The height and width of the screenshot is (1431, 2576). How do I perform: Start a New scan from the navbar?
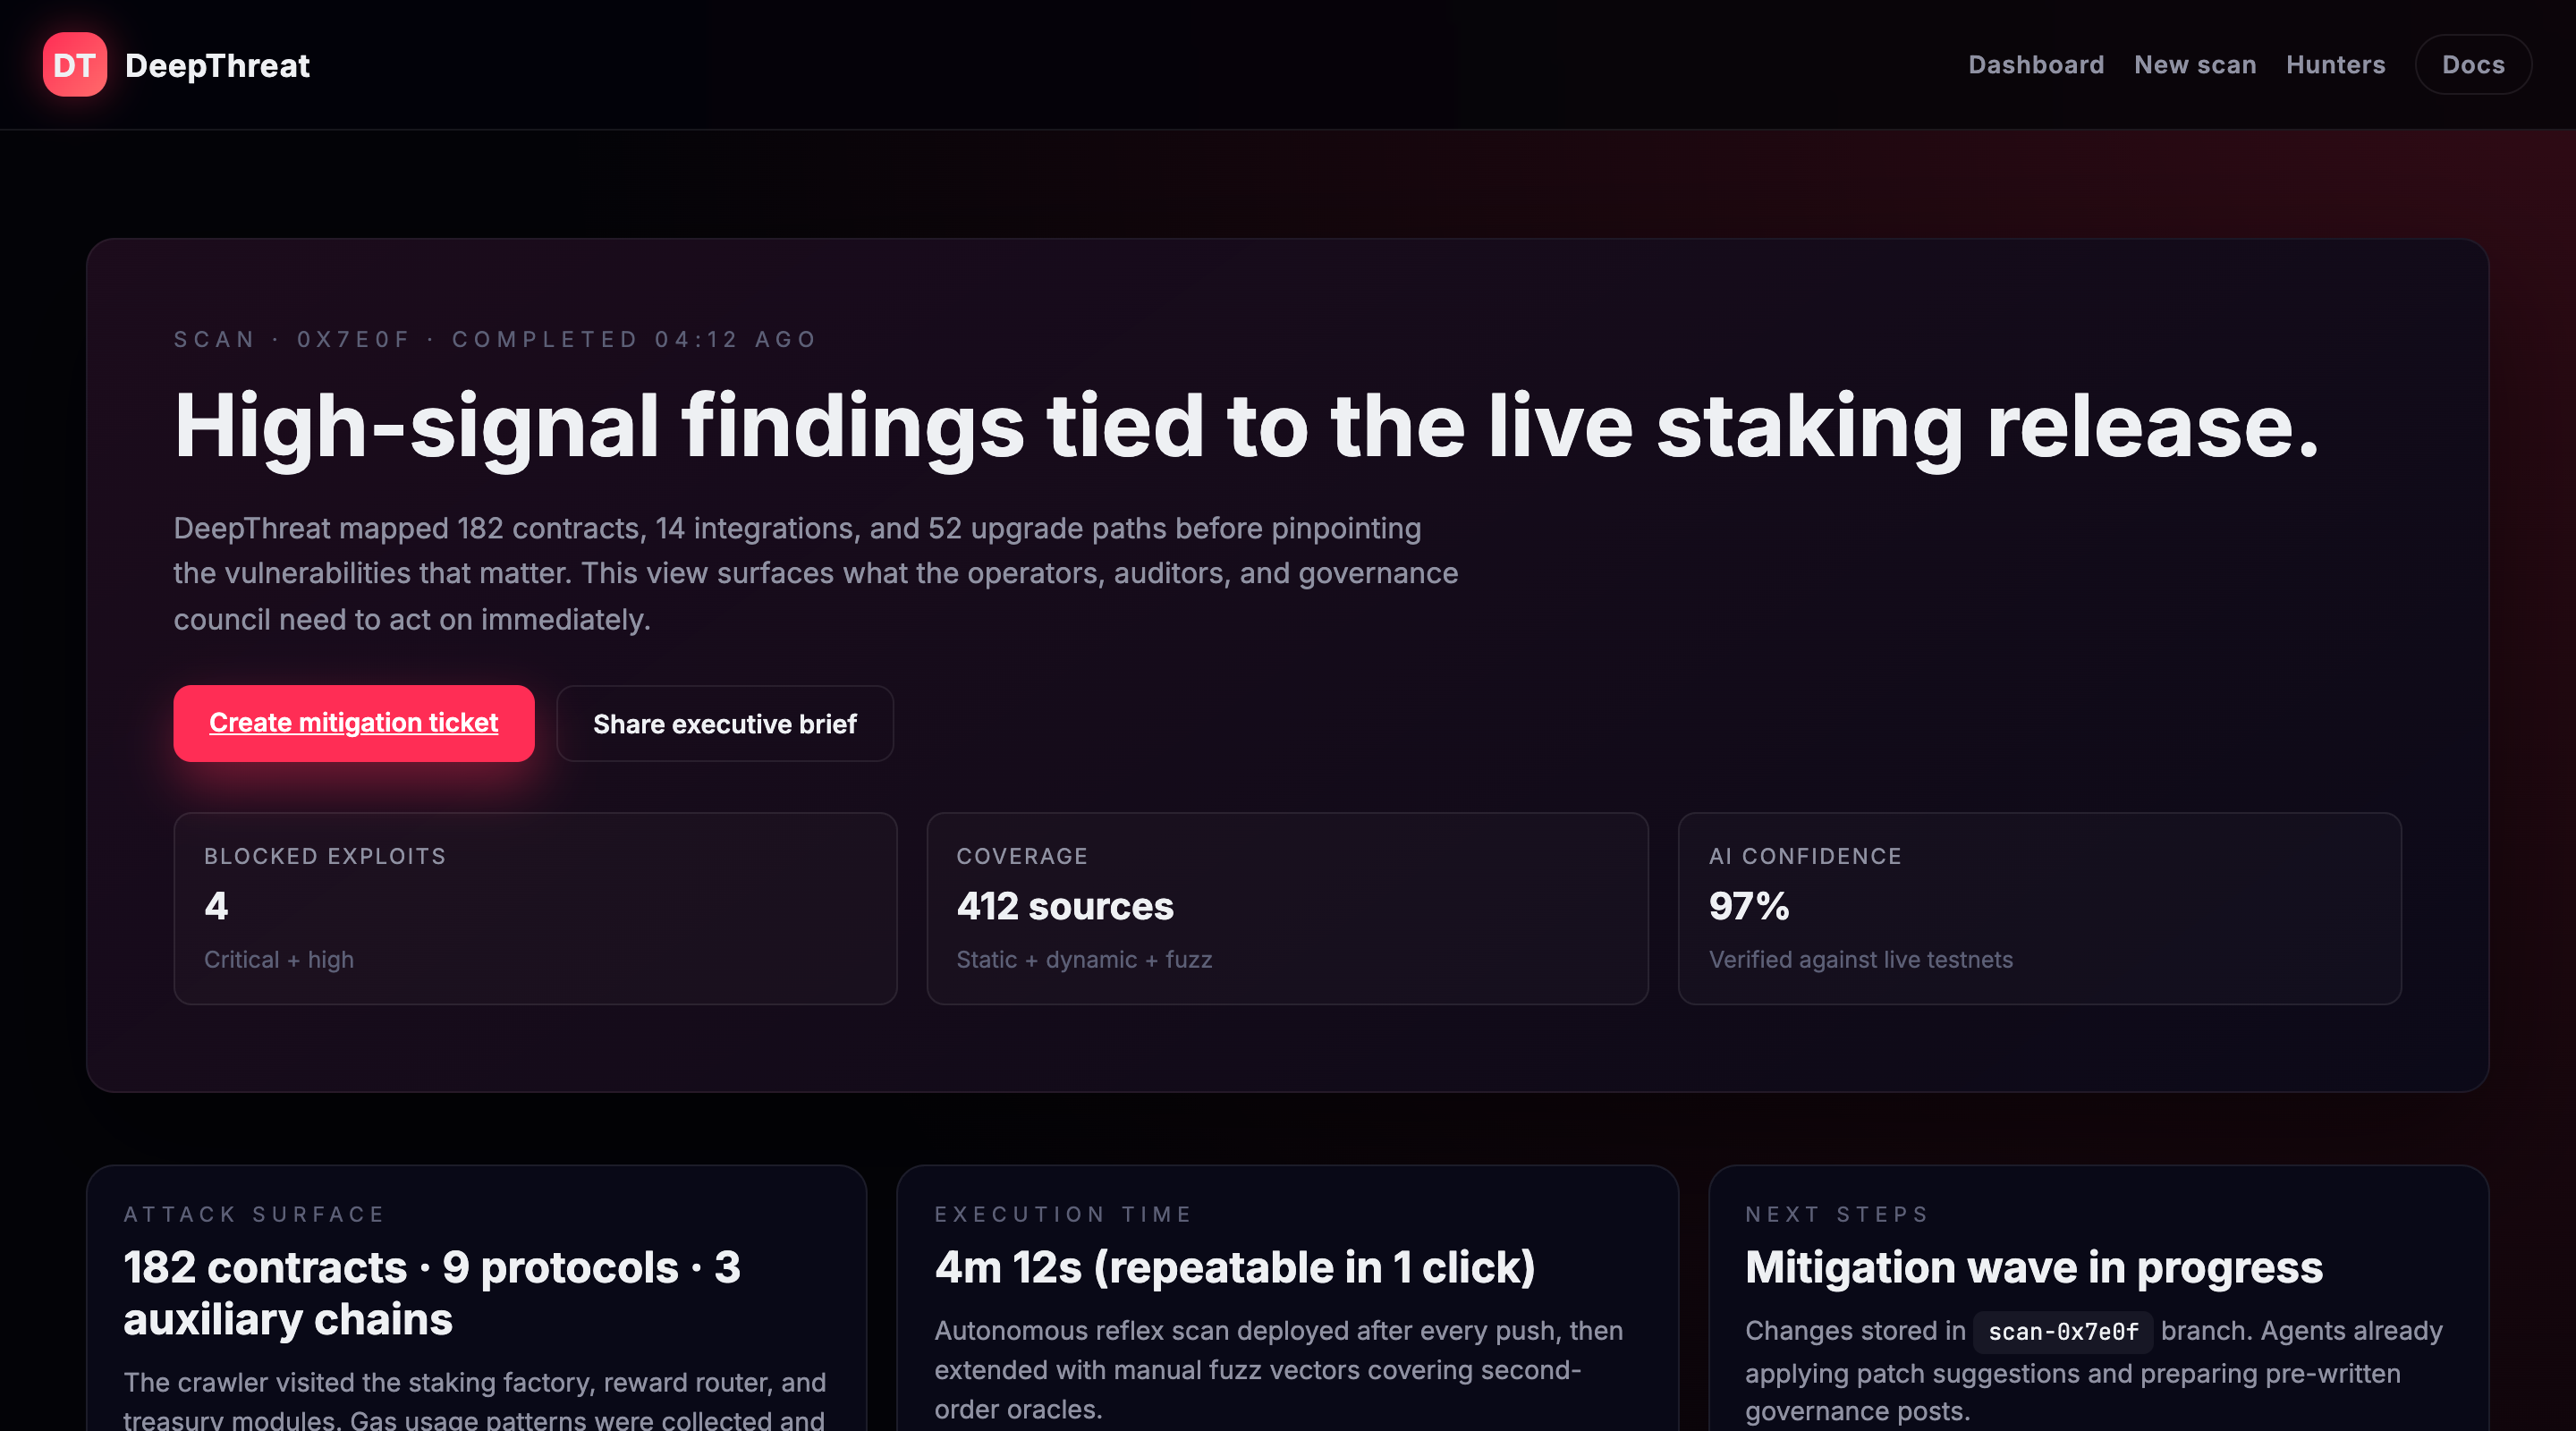tap(2194, 65)
